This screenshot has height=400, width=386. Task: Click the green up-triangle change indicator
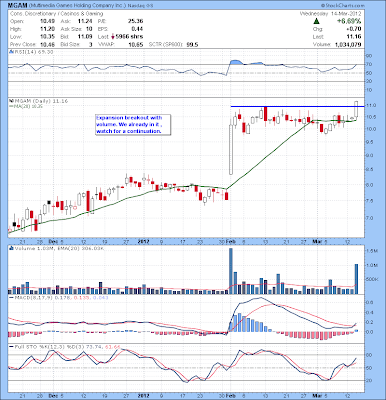316,21
